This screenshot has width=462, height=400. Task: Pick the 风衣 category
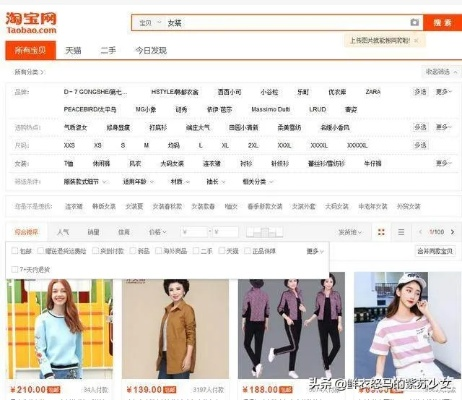pyautogui.click(x=135, y=163)
